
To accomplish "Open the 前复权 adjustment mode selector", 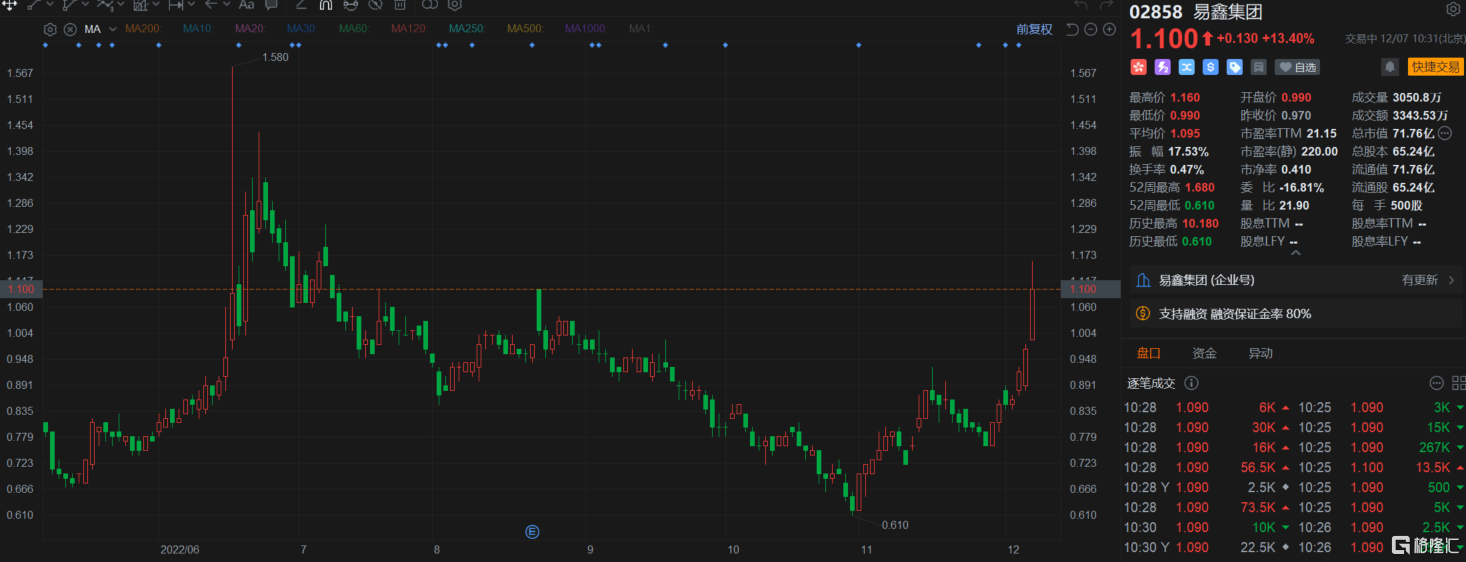I will 1034,29.
